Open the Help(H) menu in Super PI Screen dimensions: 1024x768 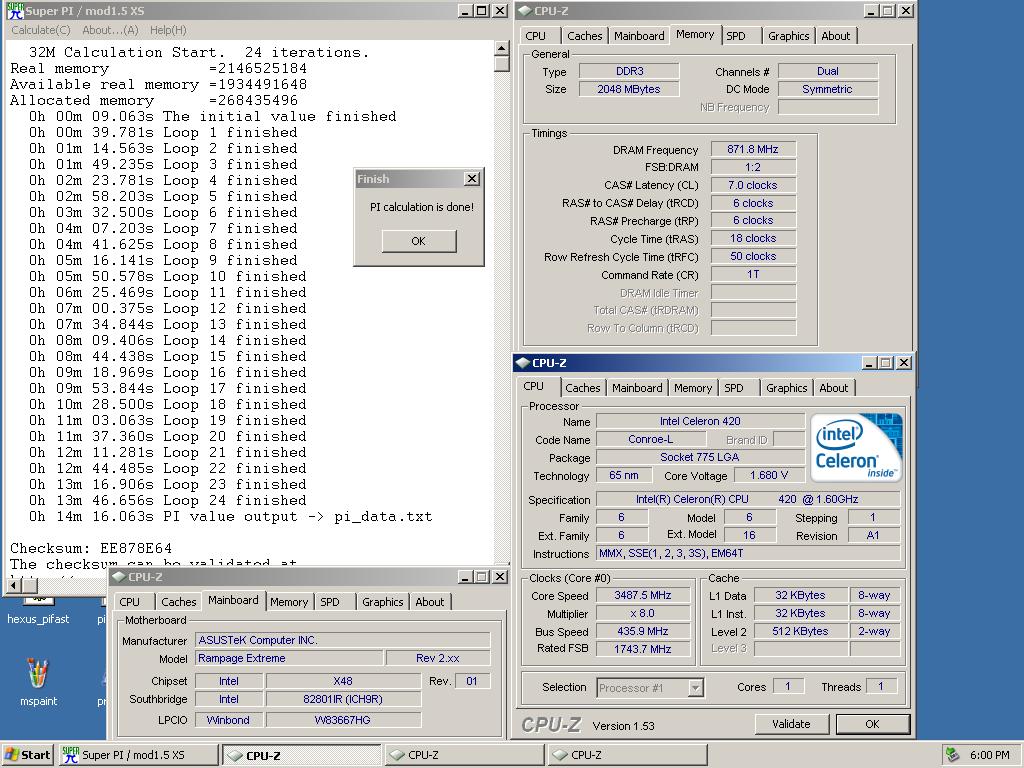coord(168,30)
